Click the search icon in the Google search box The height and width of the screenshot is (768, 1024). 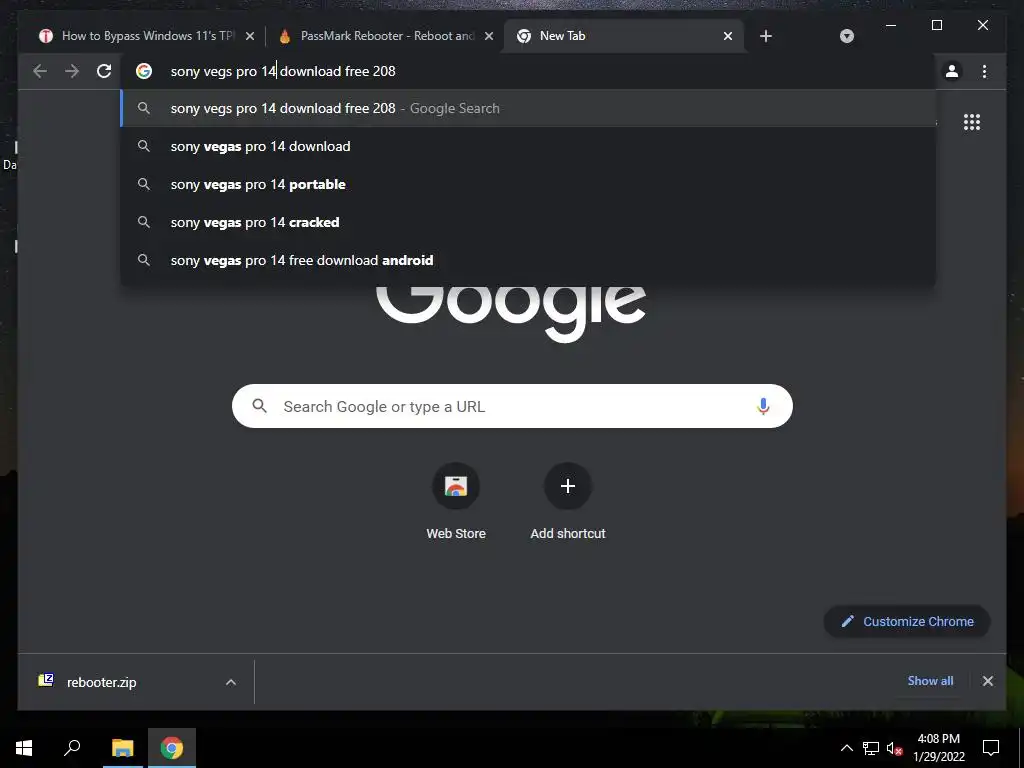click(x=260, y=406)
